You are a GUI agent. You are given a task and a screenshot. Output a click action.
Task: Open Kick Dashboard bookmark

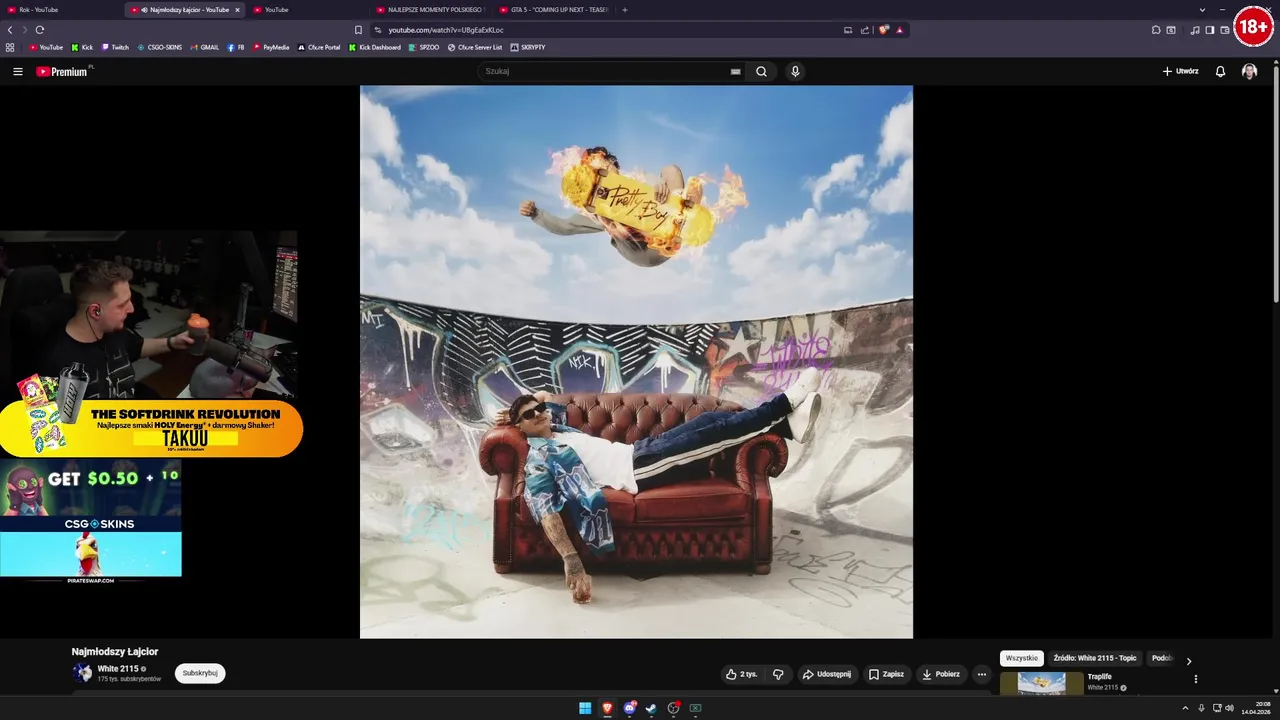pos(375,47)
